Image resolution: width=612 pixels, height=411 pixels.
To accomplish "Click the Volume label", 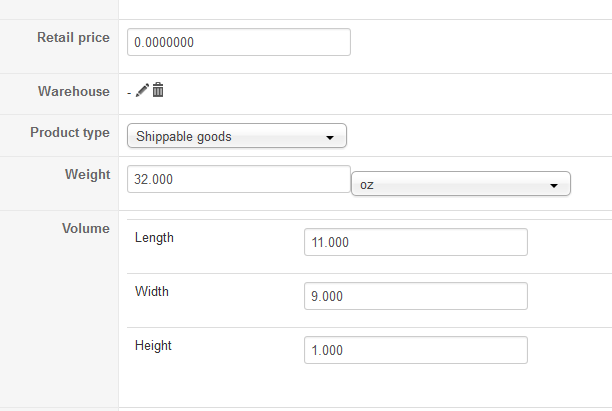I will pos(86,228).
